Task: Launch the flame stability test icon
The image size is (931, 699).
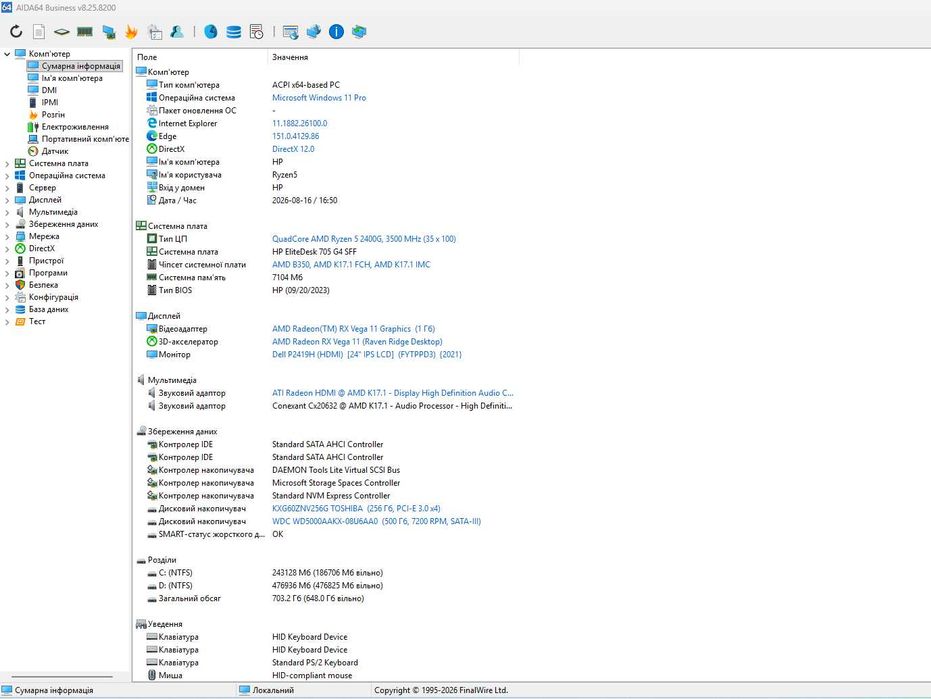Action: click(x=131, y=32)
